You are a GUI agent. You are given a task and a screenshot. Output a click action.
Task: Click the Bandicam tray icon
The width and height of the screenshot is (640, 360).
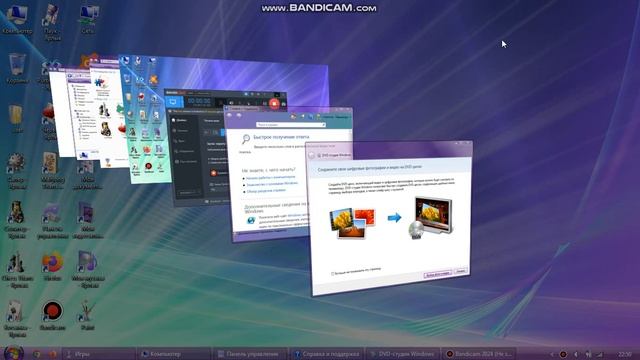click(x=563, y=354)
